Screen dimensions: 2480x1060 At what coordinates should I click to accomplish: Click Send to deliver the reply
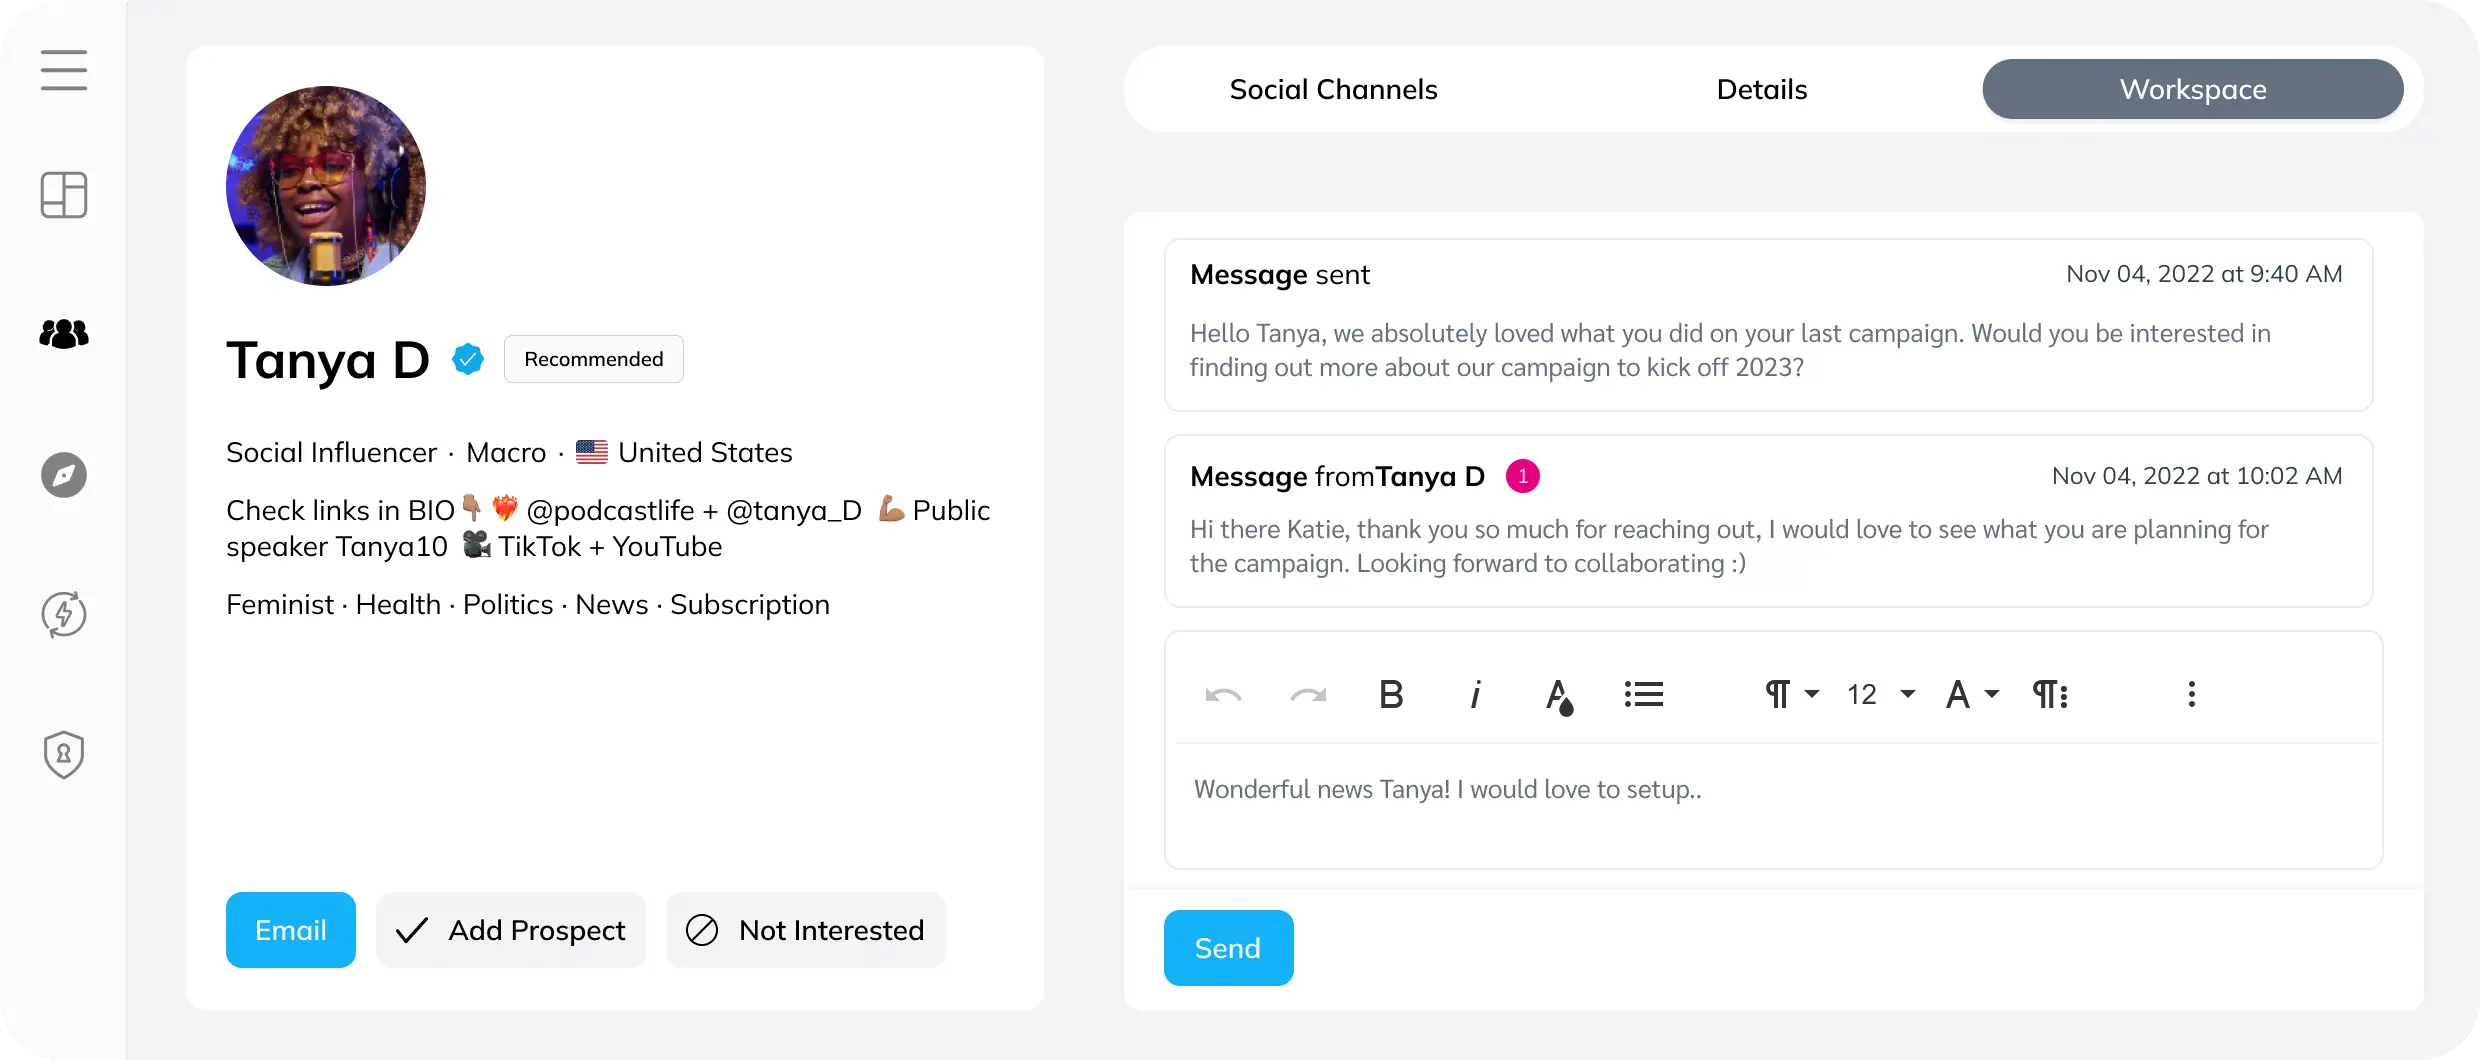[x=1228, y=947]
